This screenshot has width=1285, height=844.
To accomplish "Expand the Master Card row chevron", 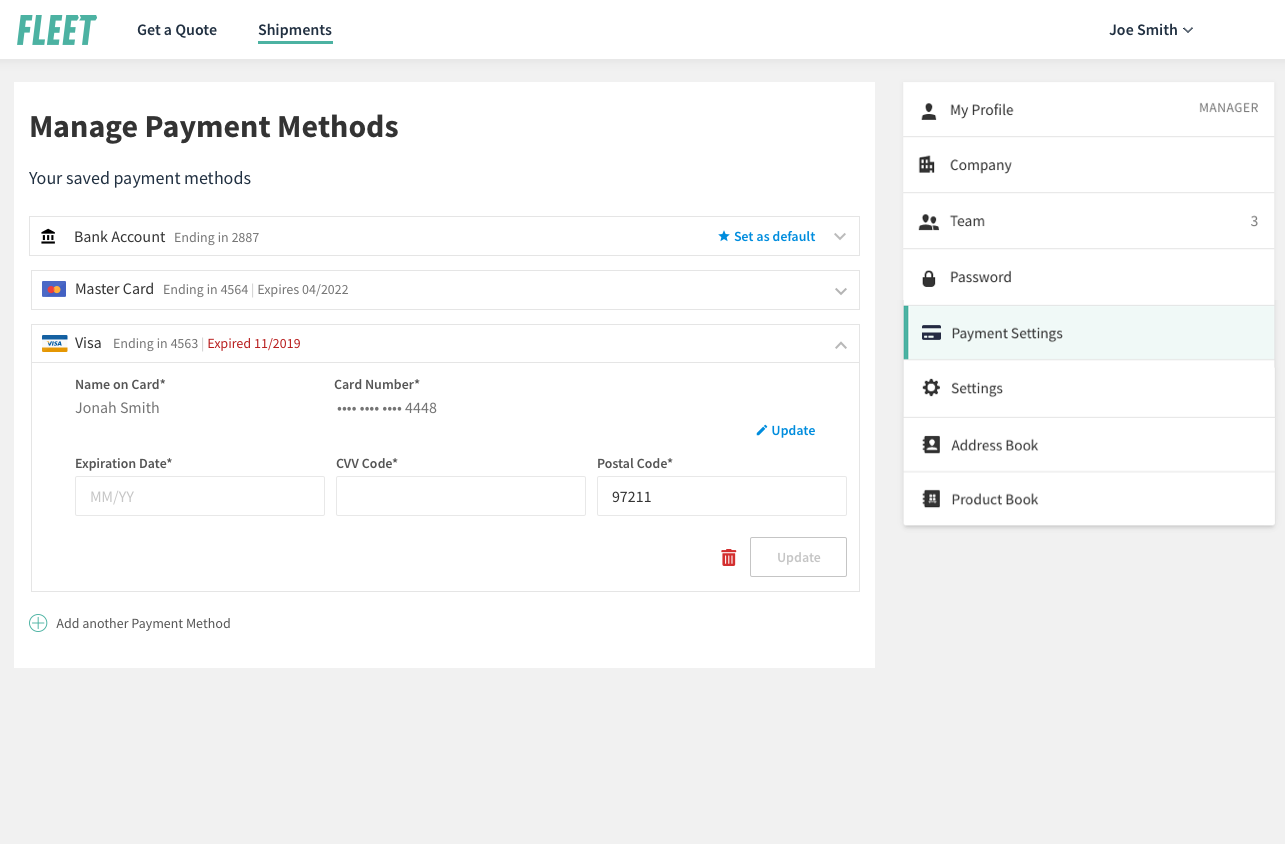I will (840, 291).
